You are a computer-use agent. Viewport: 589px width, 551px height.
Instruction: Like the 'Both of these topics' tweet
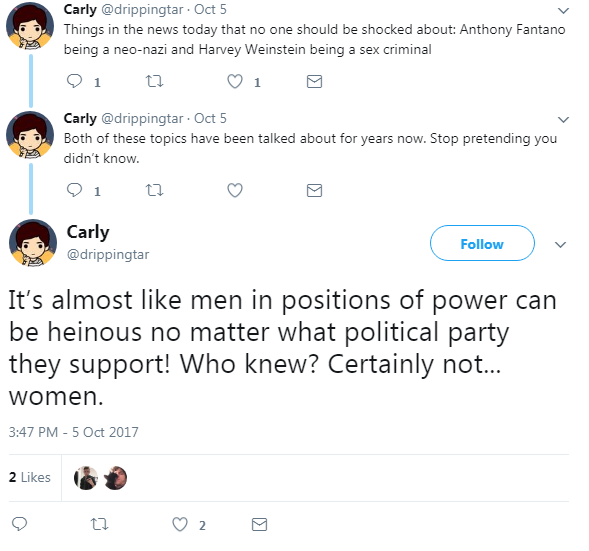pyautogui.click(x=235, y=190)
